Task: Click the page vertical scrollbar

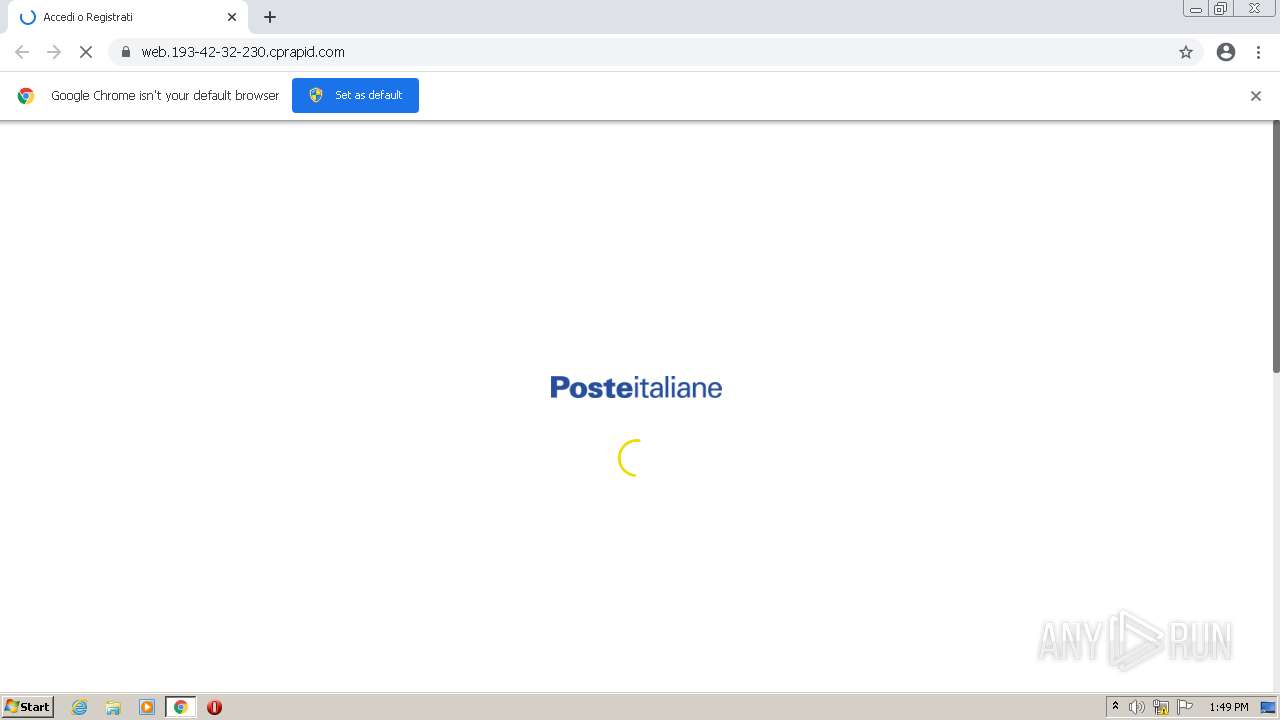Action: pyautogui.click(x=1275, y=247)
